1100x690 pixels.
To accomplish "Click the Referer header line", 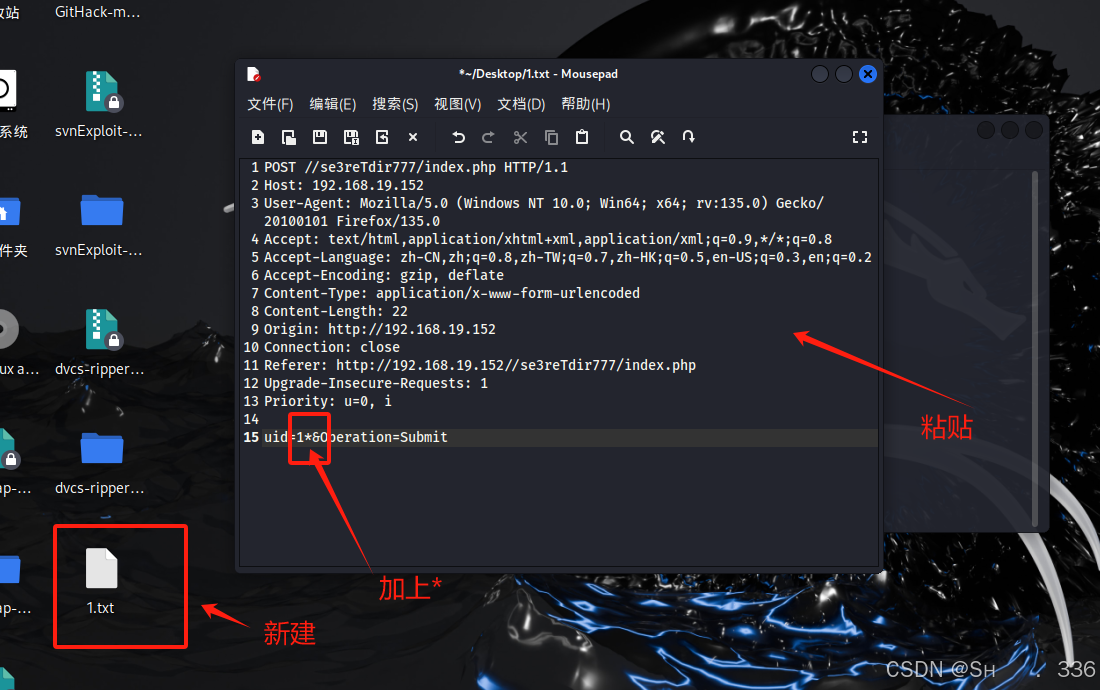I will point(480,366).
